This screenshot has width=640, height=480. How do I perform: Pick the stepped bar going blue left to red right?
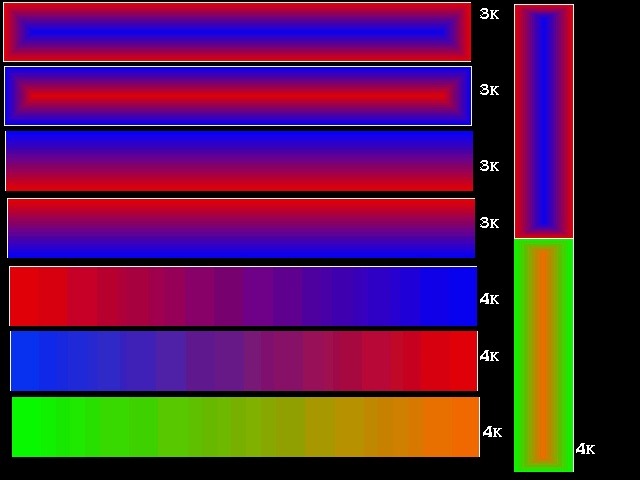click(x=244, y=361)
